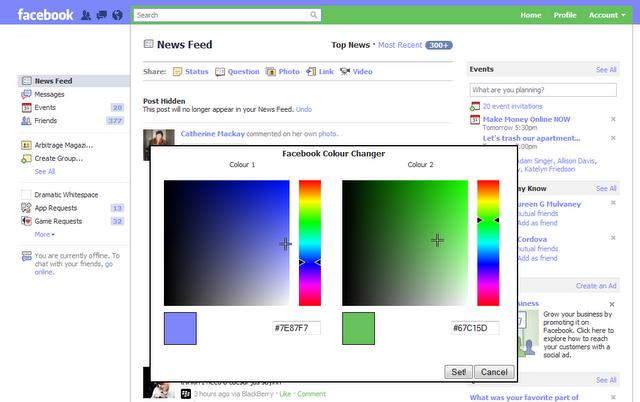640x402 pixels.
Task: Open friend requests icon in header
Action: [86, 16]
